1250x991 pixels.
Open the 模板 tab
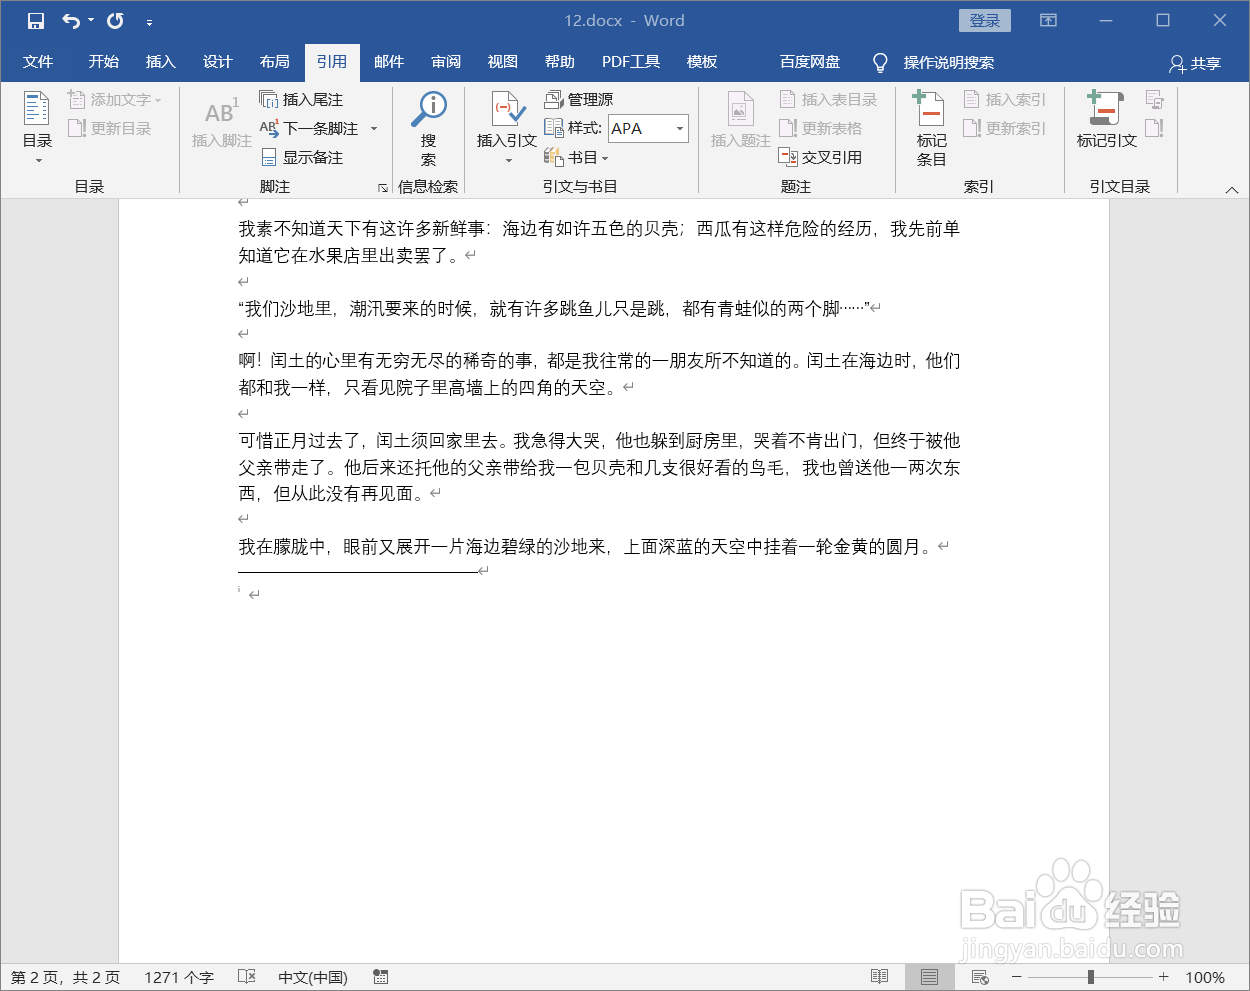(702, 62)
